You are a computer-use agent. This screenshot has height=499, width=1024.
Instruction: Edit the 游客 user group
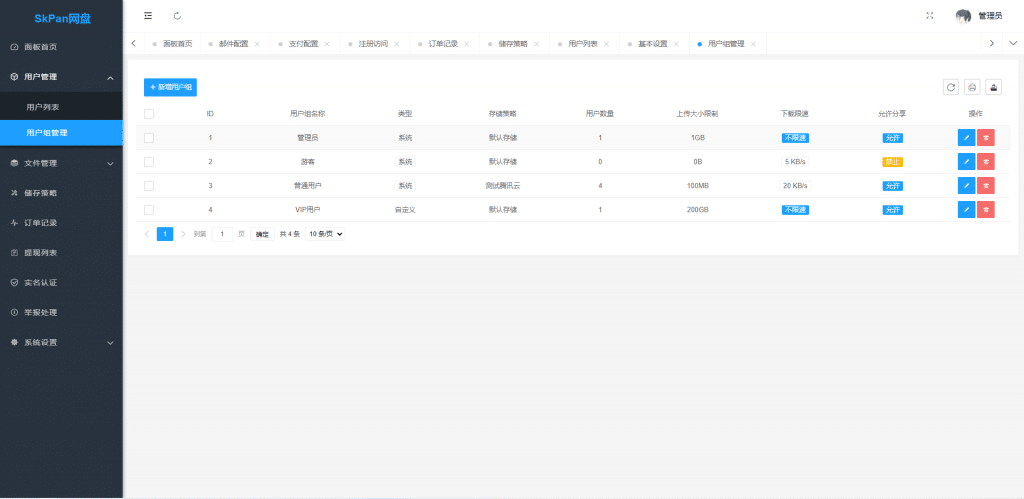click(967, 161)
